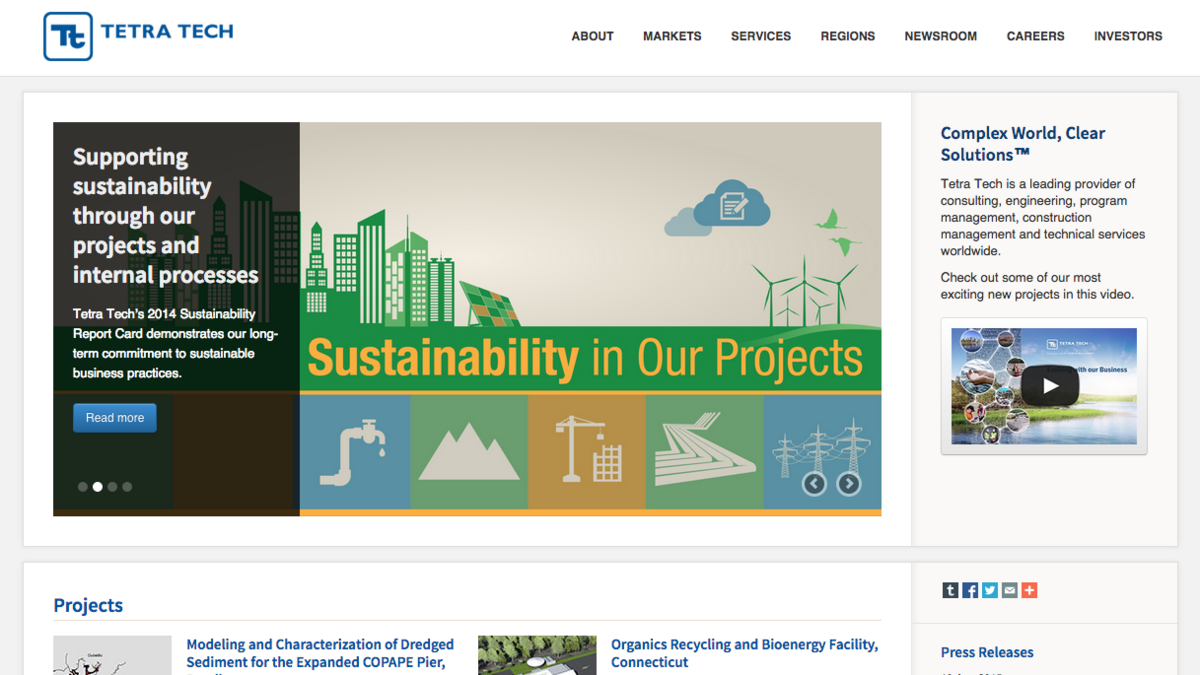Share the page on Tumblr
Image resolution: width=1200 pixels, height=675 pixels.
950,590
